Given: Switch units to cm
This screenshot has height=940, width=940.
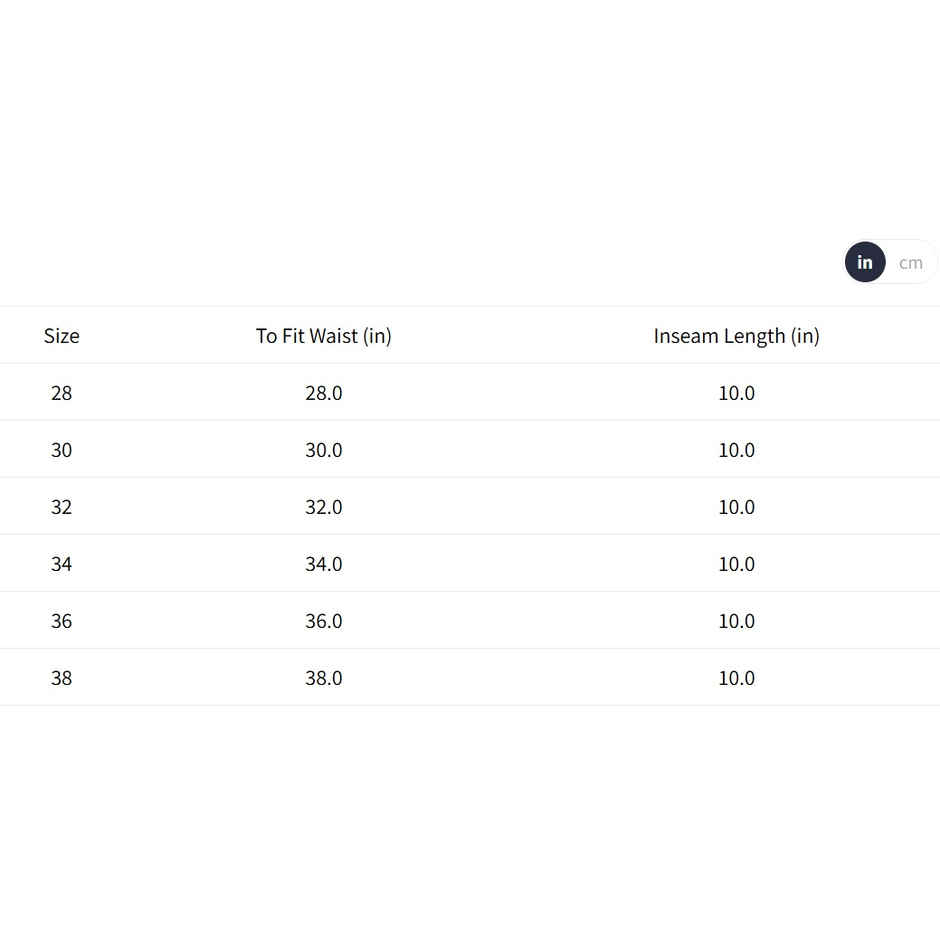Looking at the screenshot, I should click(x=910, y=263).
